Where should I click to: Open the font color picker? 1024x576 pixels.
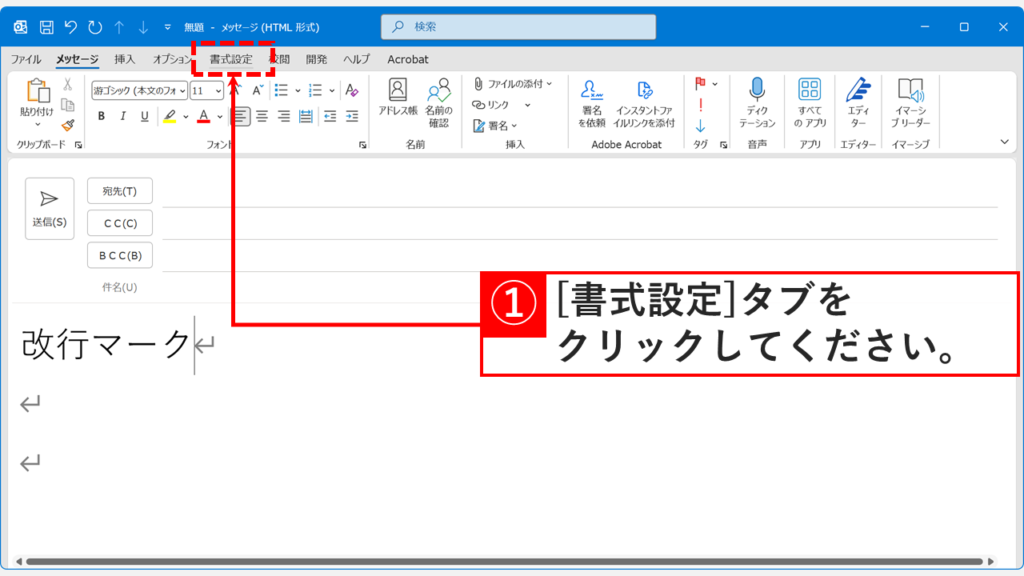coord(203,117)
